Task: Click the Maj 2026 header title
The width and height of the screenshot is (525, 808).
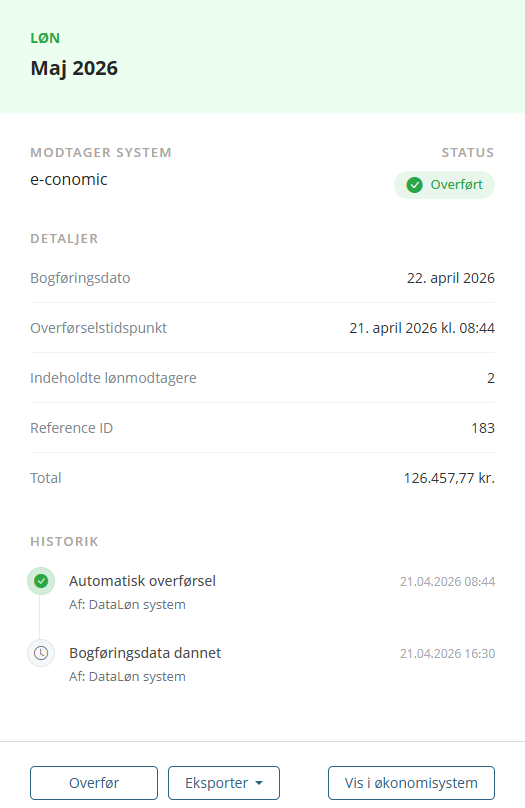Action: tap(74, 68)
